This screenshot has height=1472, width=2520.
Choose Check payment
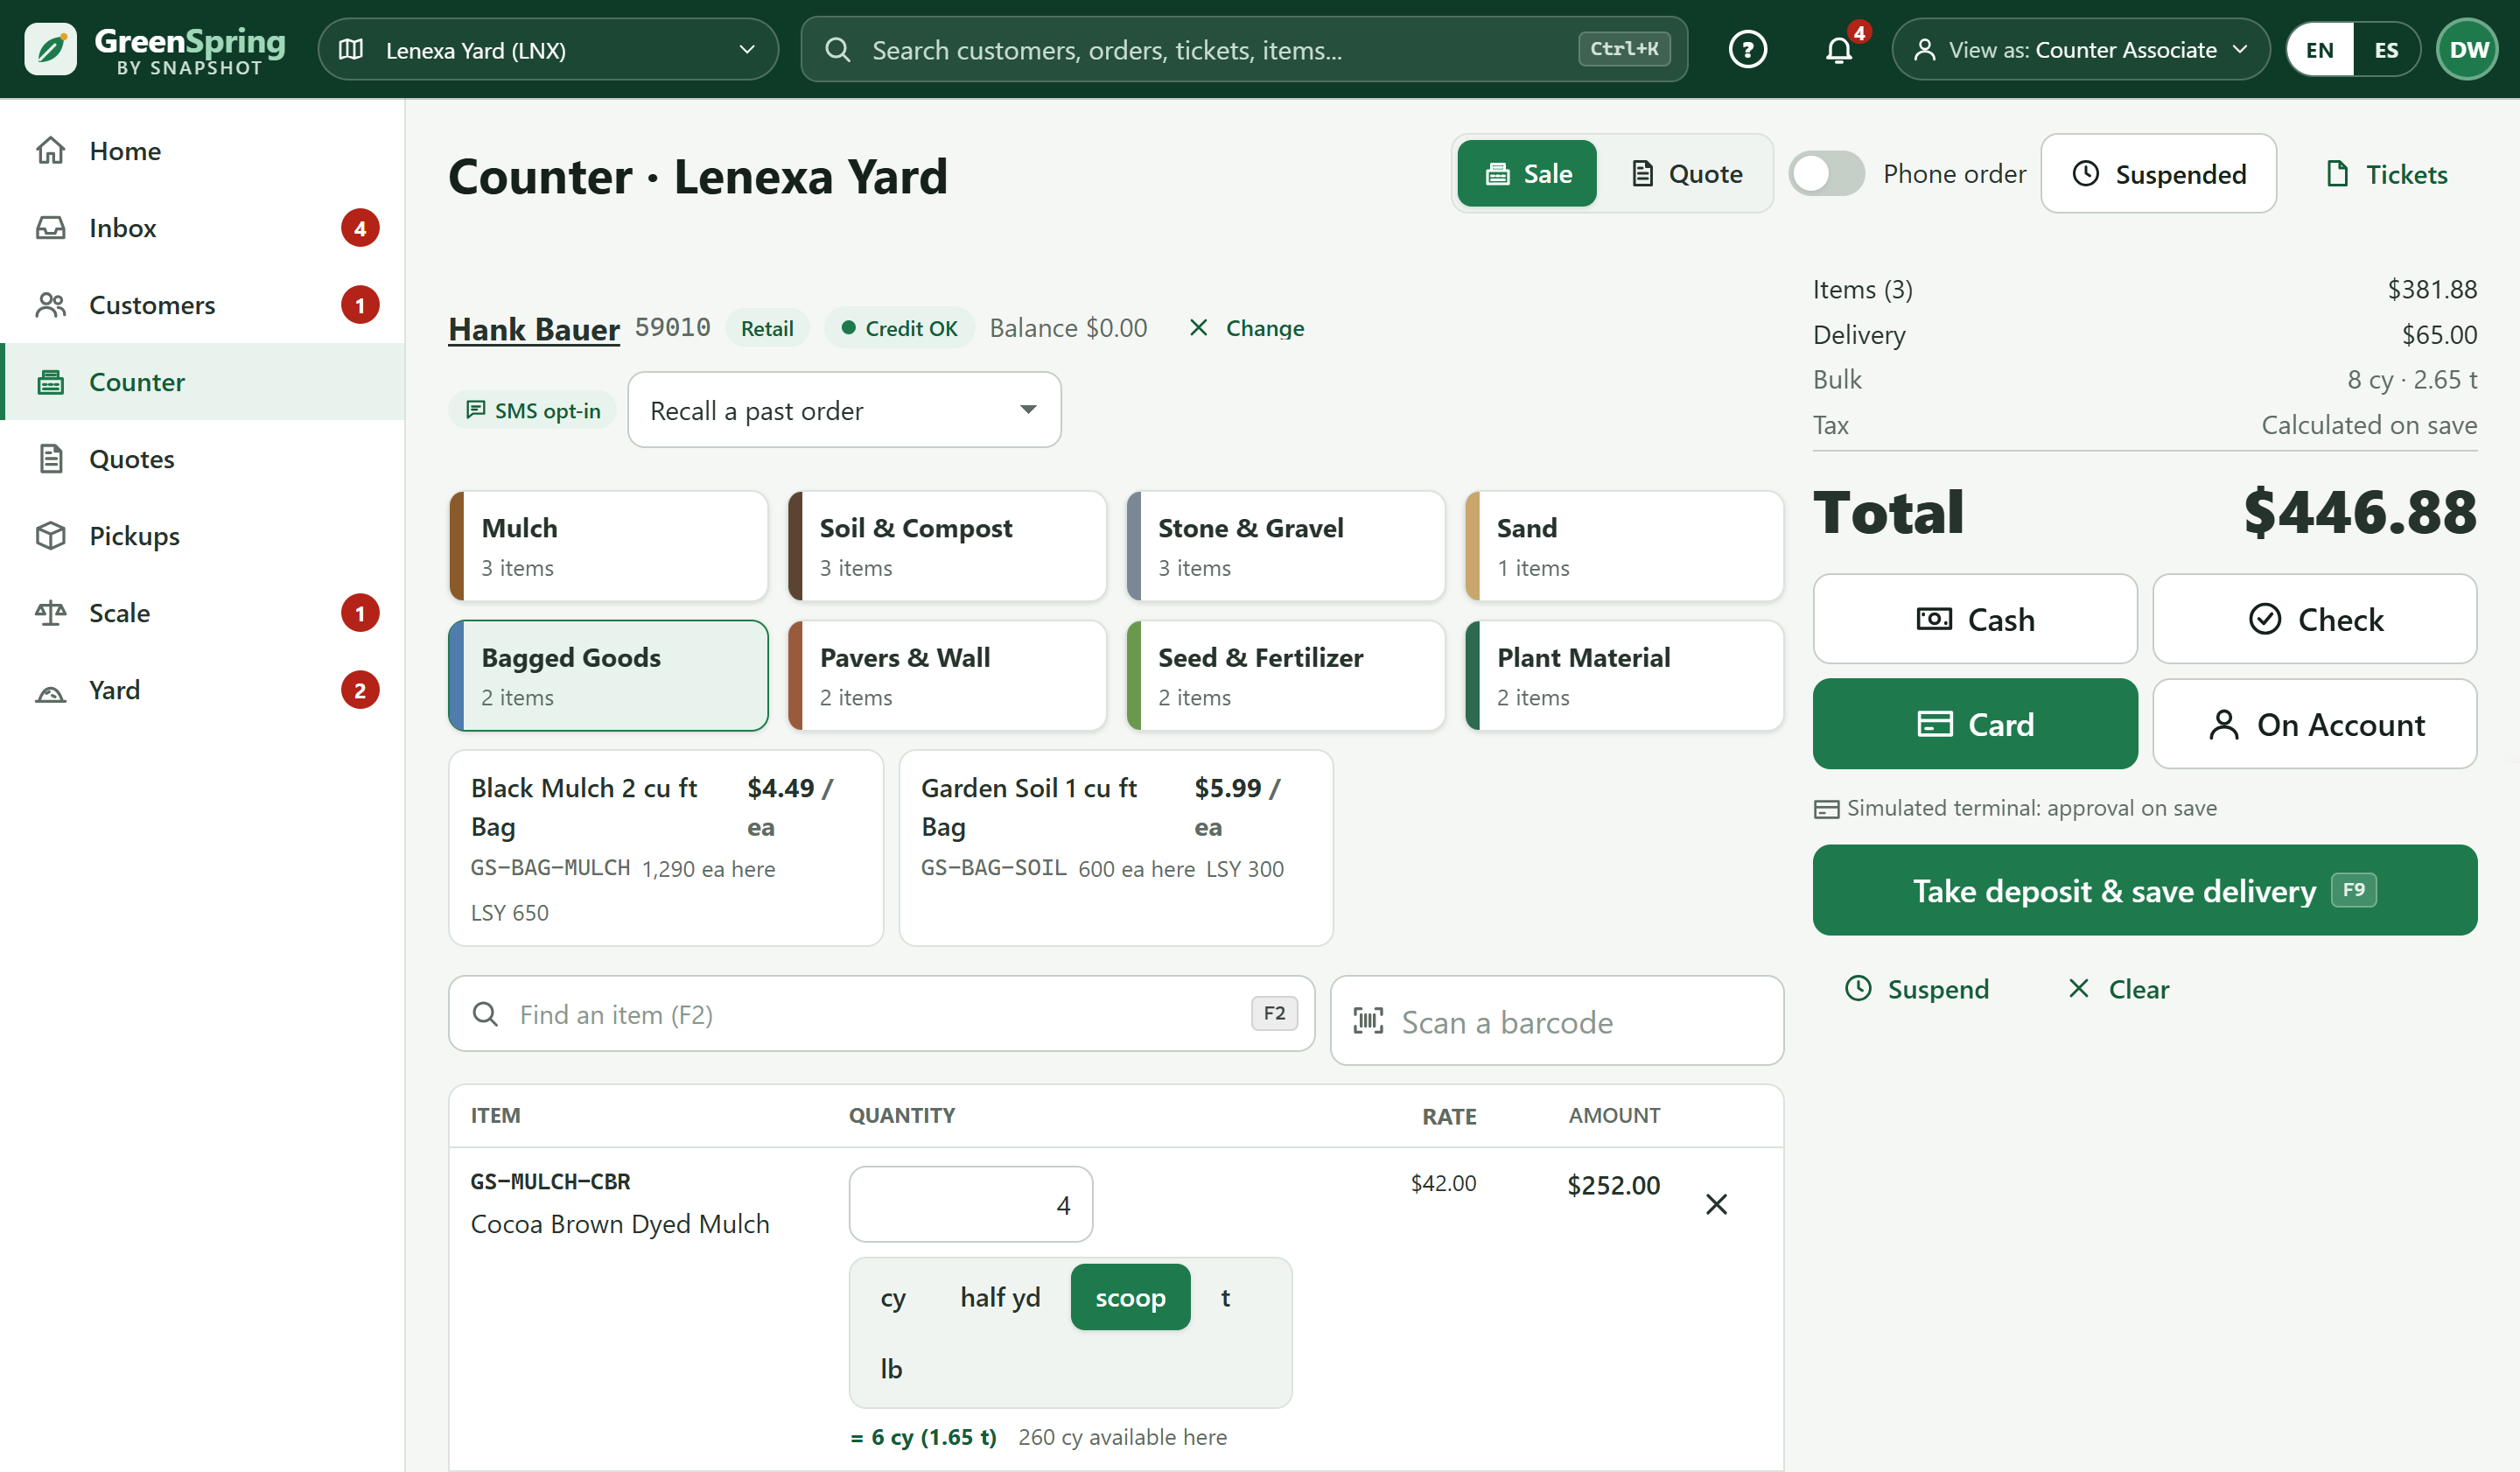[x=2315, y=619]
